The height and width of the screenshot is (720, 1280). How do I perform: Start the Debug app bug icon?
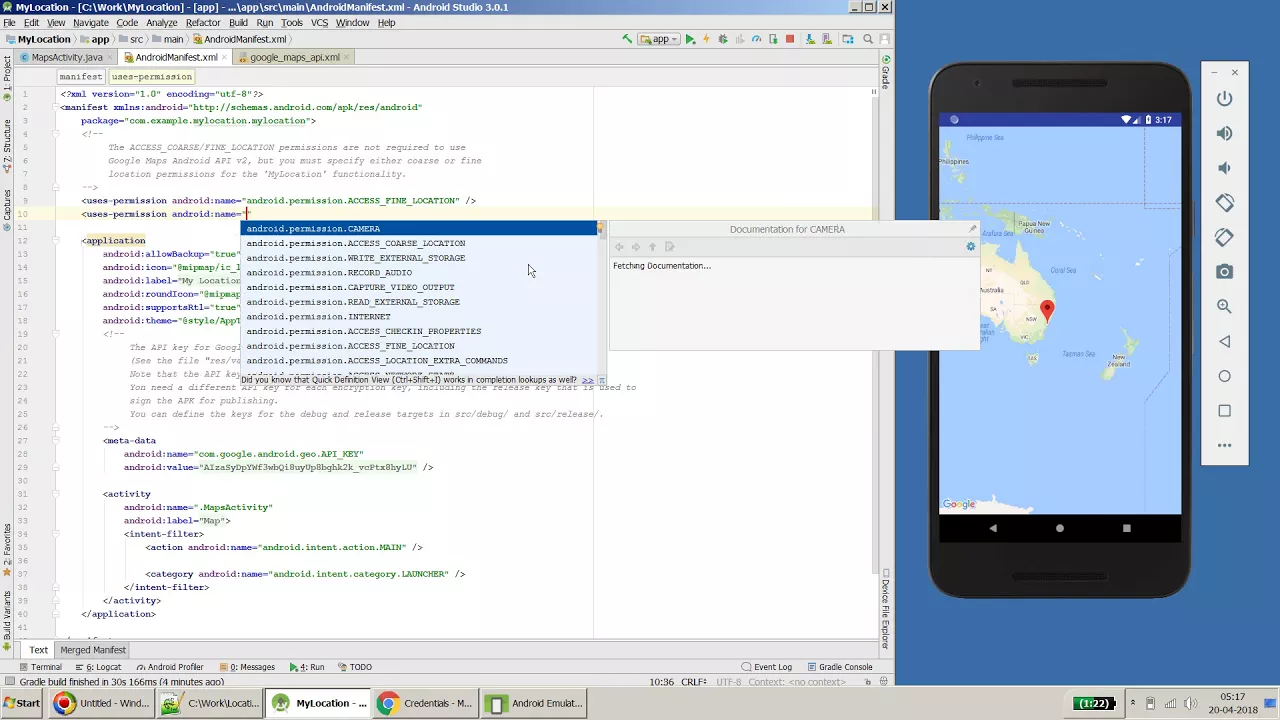[x=723, y=39]
